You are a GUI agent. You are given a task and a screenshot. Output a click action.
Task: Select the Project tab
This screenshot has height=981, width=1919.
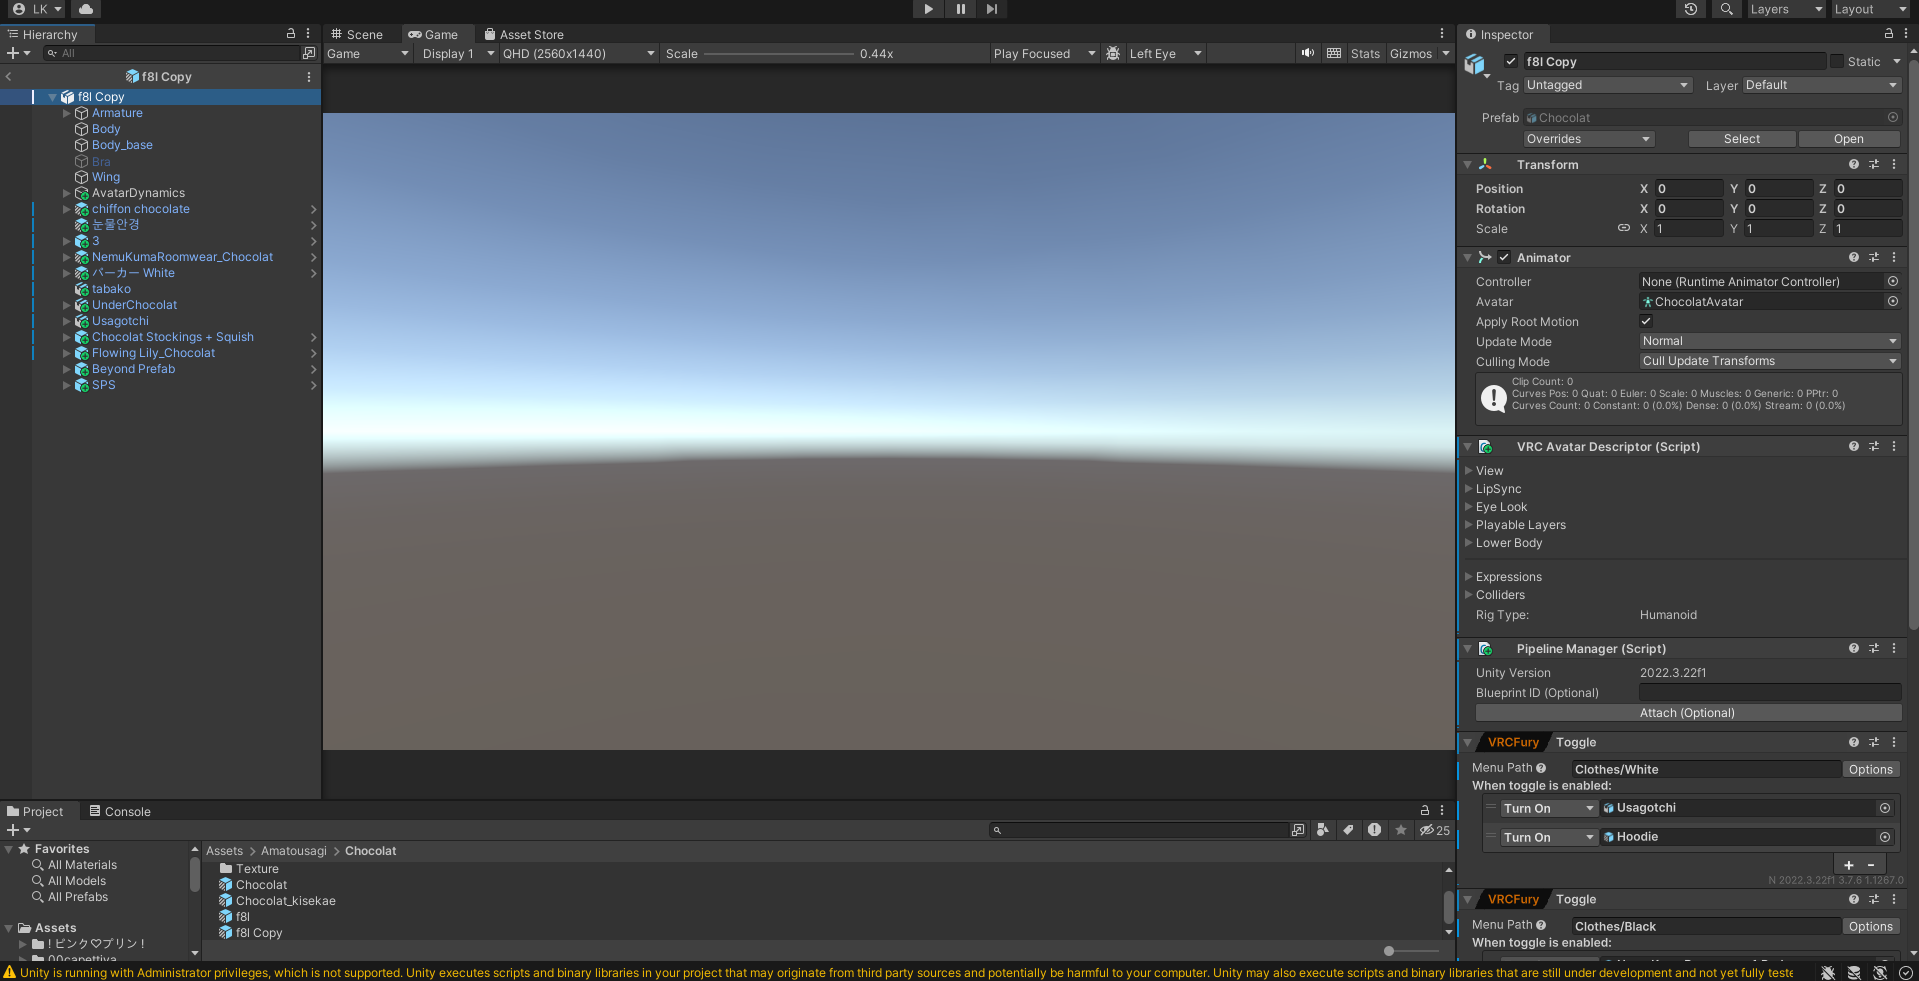(x=35, y=811)
